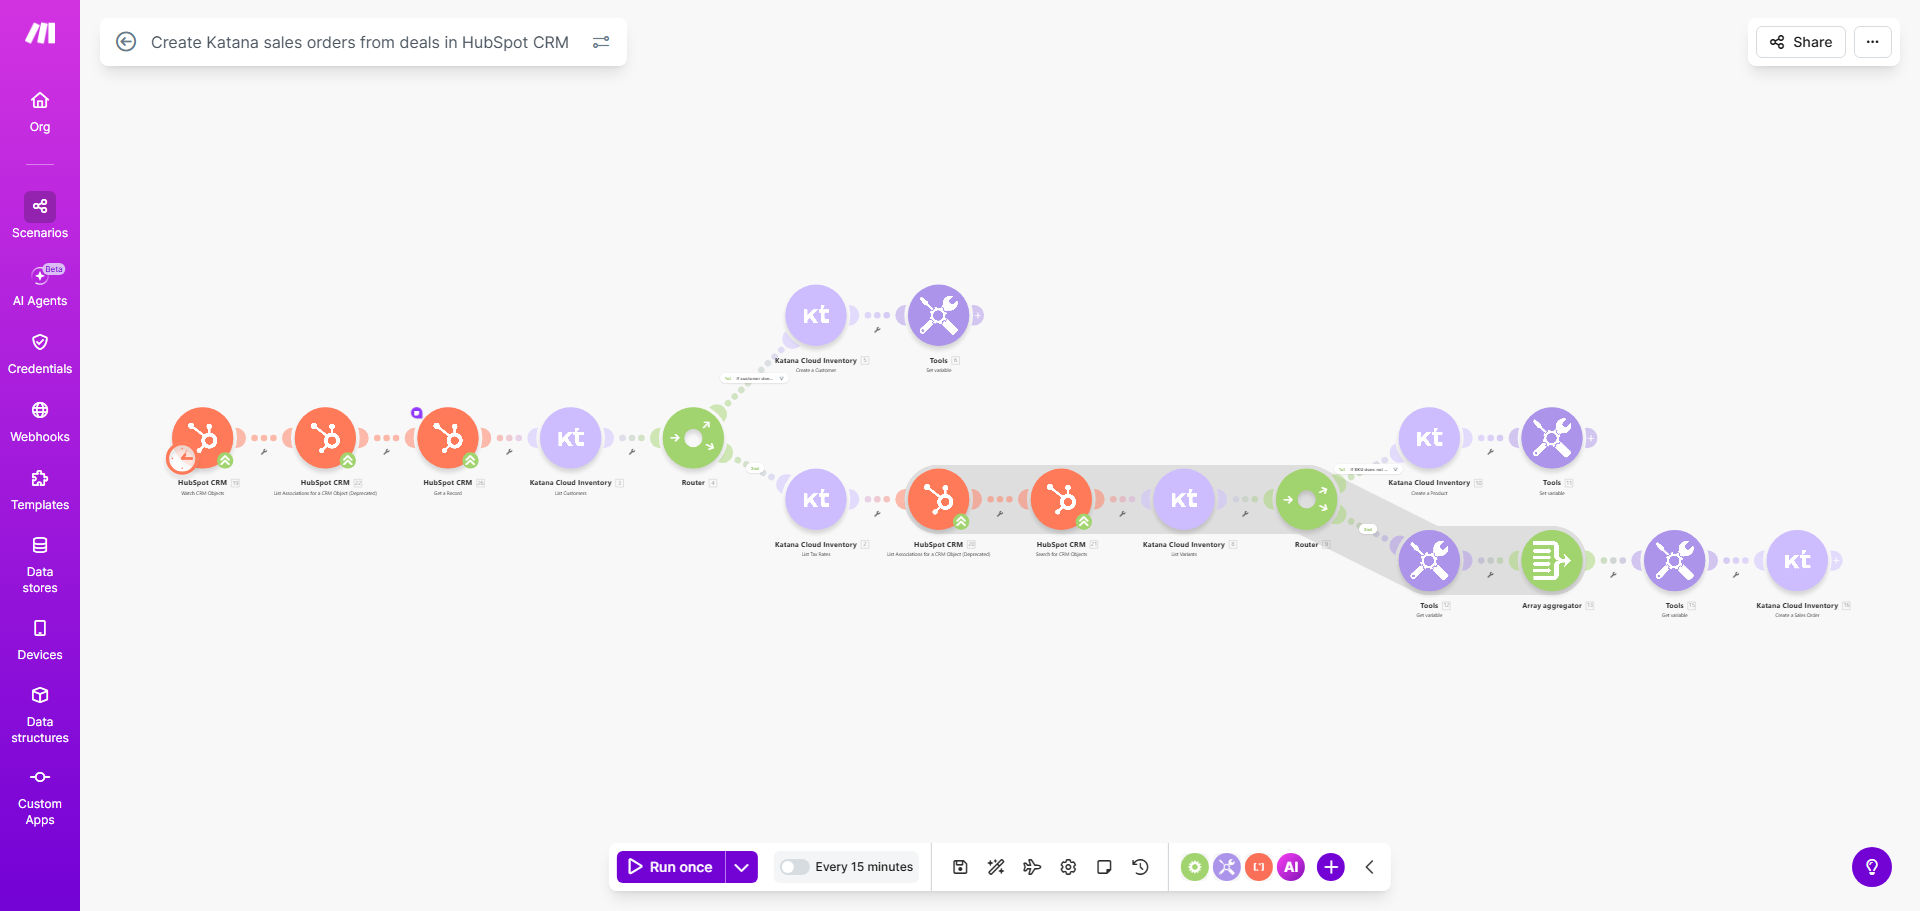
Task: Collapse the favorites toolbar chevron
Action: coord(1369,867)
